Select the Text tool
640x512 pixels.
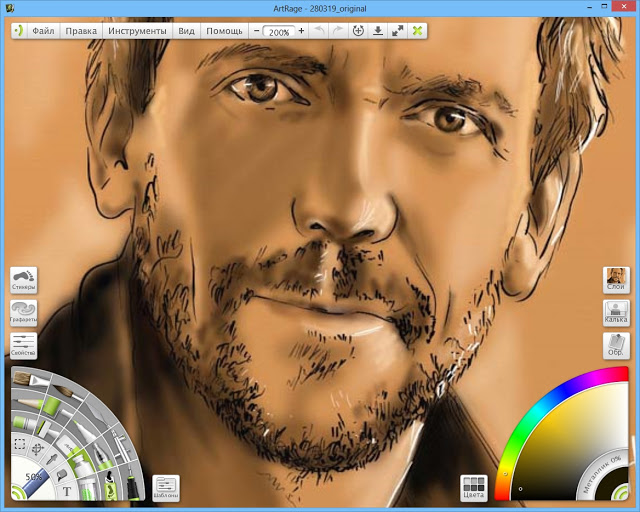point(67,491)
